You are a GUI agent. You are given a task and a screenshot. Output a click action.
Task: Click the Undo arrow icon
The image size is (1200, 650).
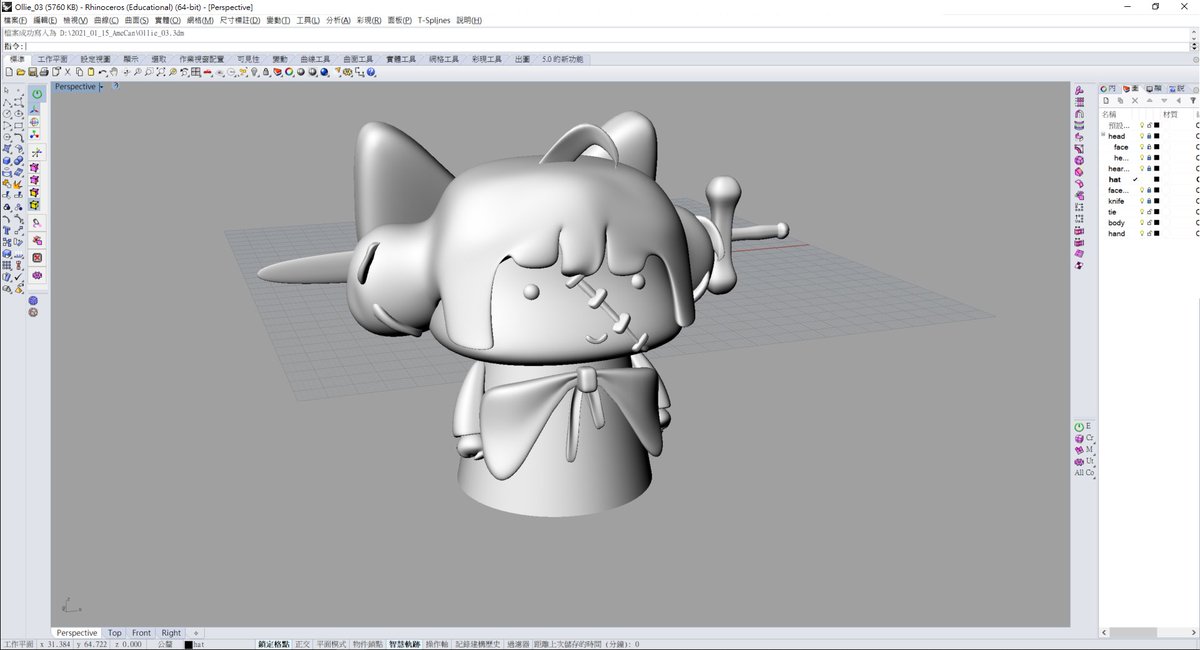click(103, 72)
